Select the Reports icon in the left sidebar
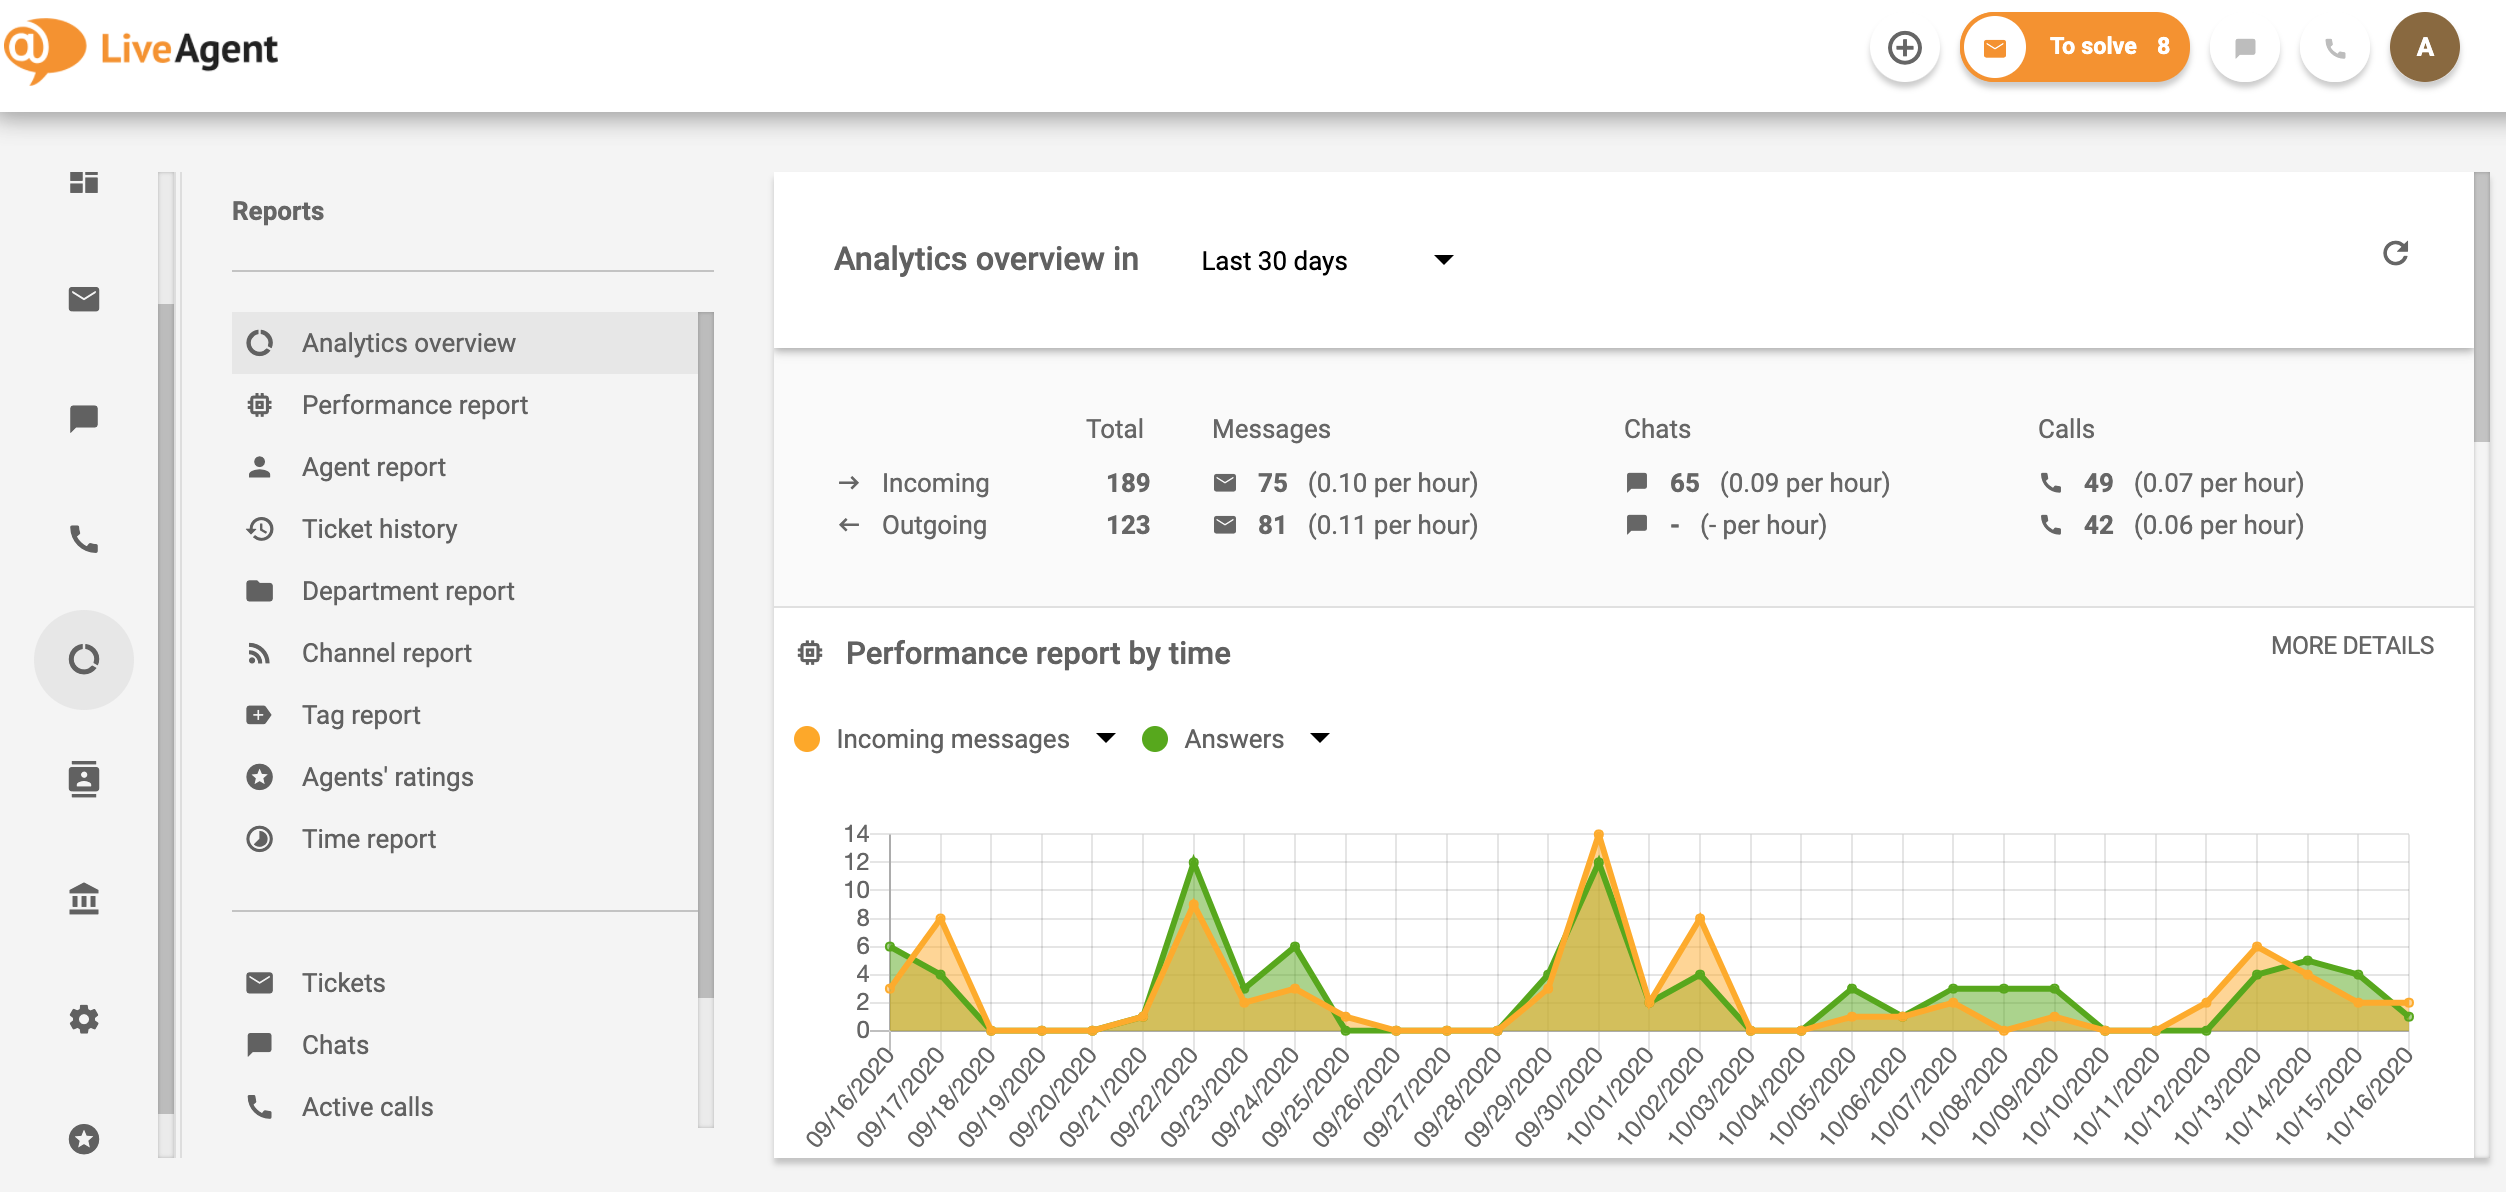 coord(85,659)
